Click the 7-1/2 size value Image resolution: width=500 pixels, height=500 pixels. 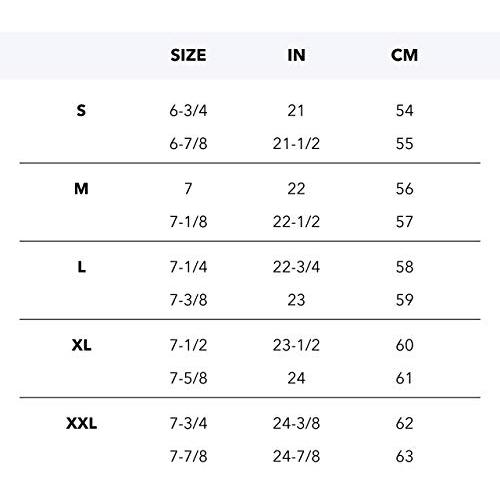pos(188,345)
